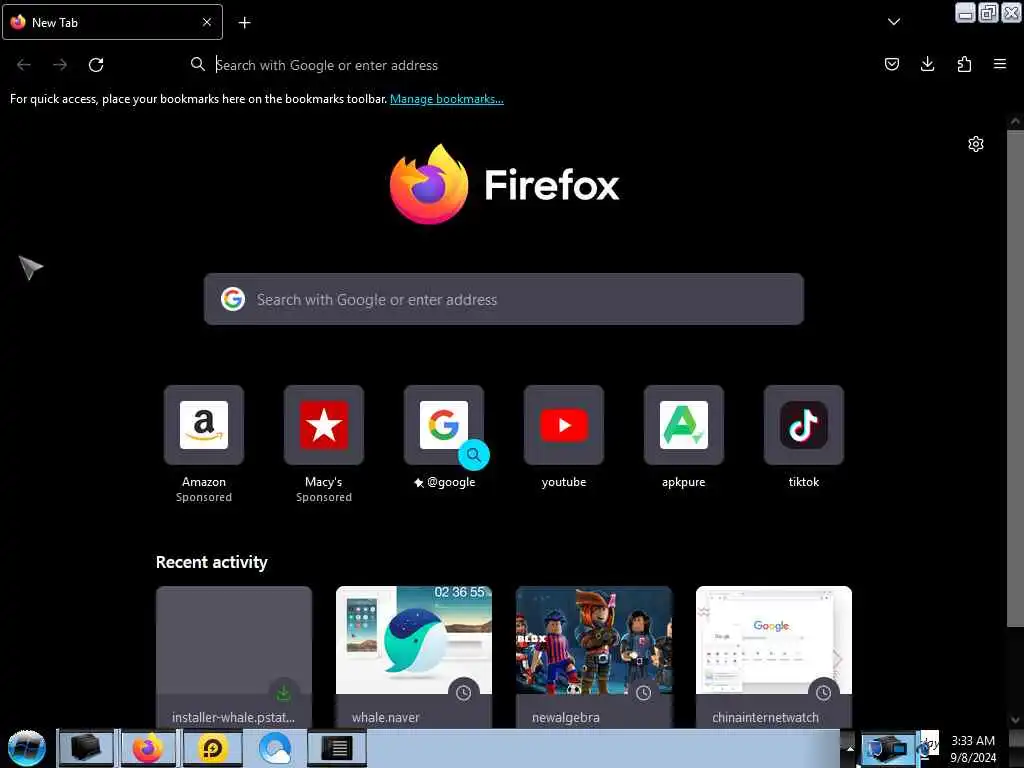The width and height of the screenshot is (1024, 768).
Task: Open the document list taskbar app
Action: tap(337, 748)
